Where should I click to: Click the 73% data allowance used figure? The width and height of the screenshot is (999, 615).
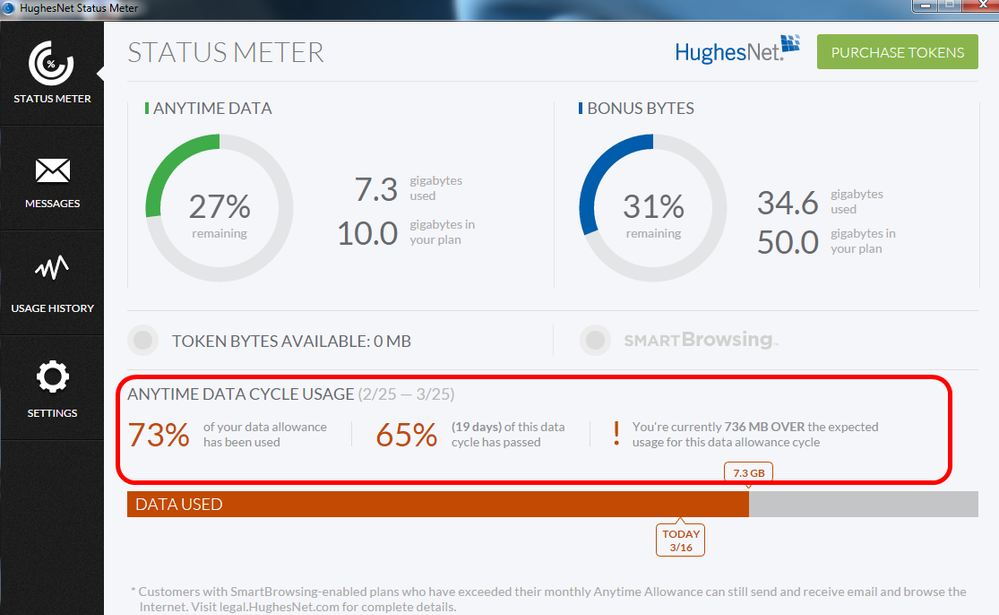[159, 435]
